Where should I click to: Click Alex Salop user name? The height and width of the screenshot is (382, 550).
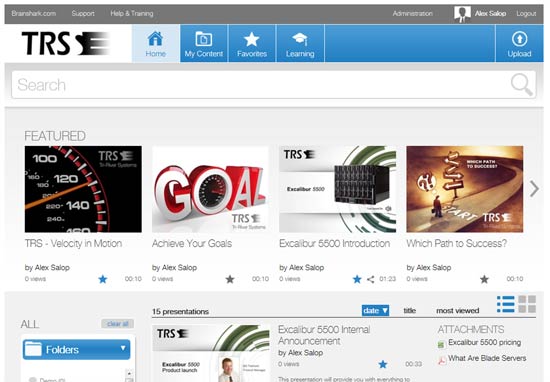pos(490,13)
